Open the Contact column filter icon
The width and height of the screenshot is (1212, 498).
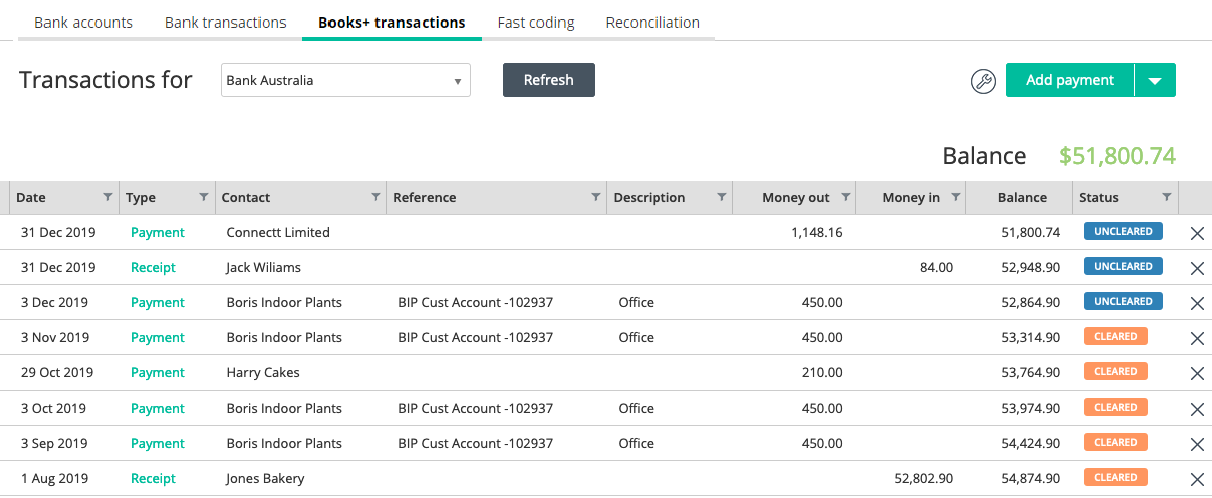[375, 197]
